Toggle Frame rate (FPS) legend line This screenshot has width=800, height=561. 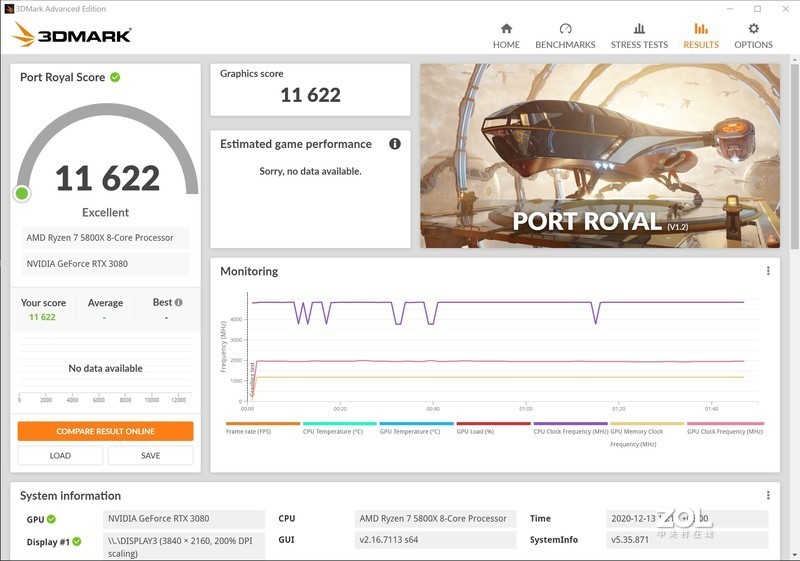pyautogui.click(x=263, y=428)
